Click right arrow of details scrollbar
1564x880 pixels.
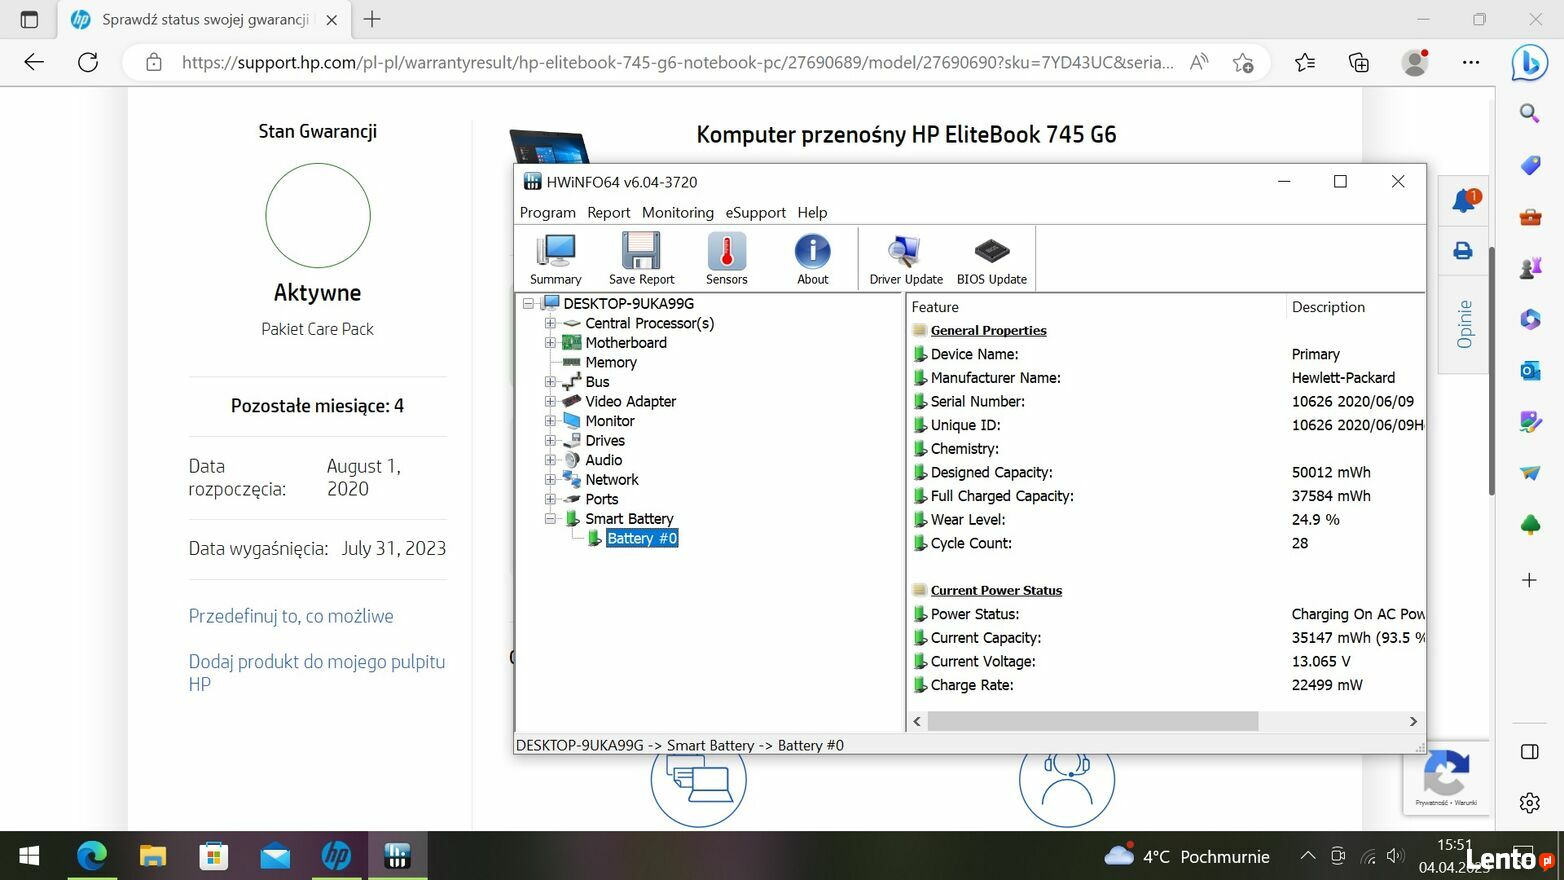[x=1413, y=721]
